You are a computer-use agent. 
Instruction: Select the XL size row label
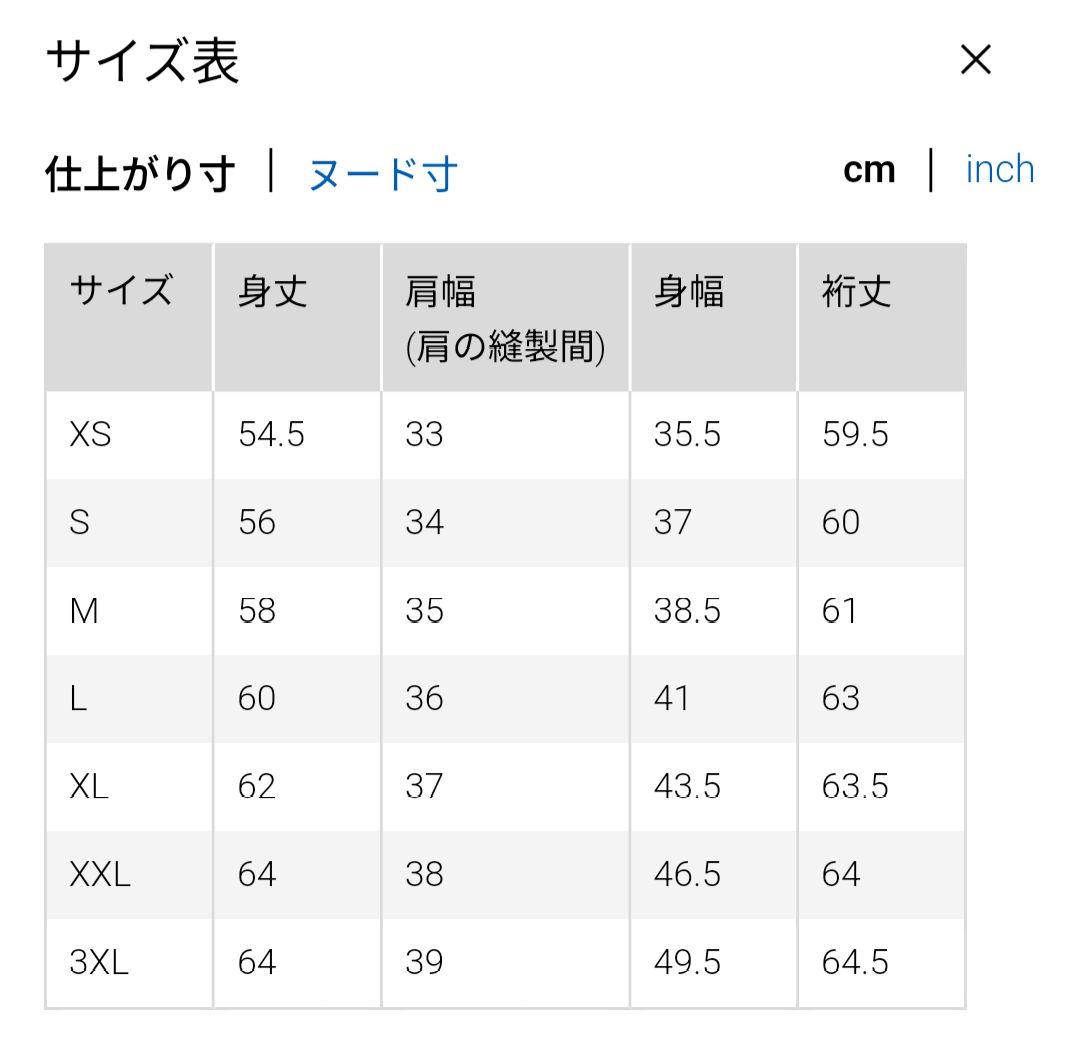point(89,787)
